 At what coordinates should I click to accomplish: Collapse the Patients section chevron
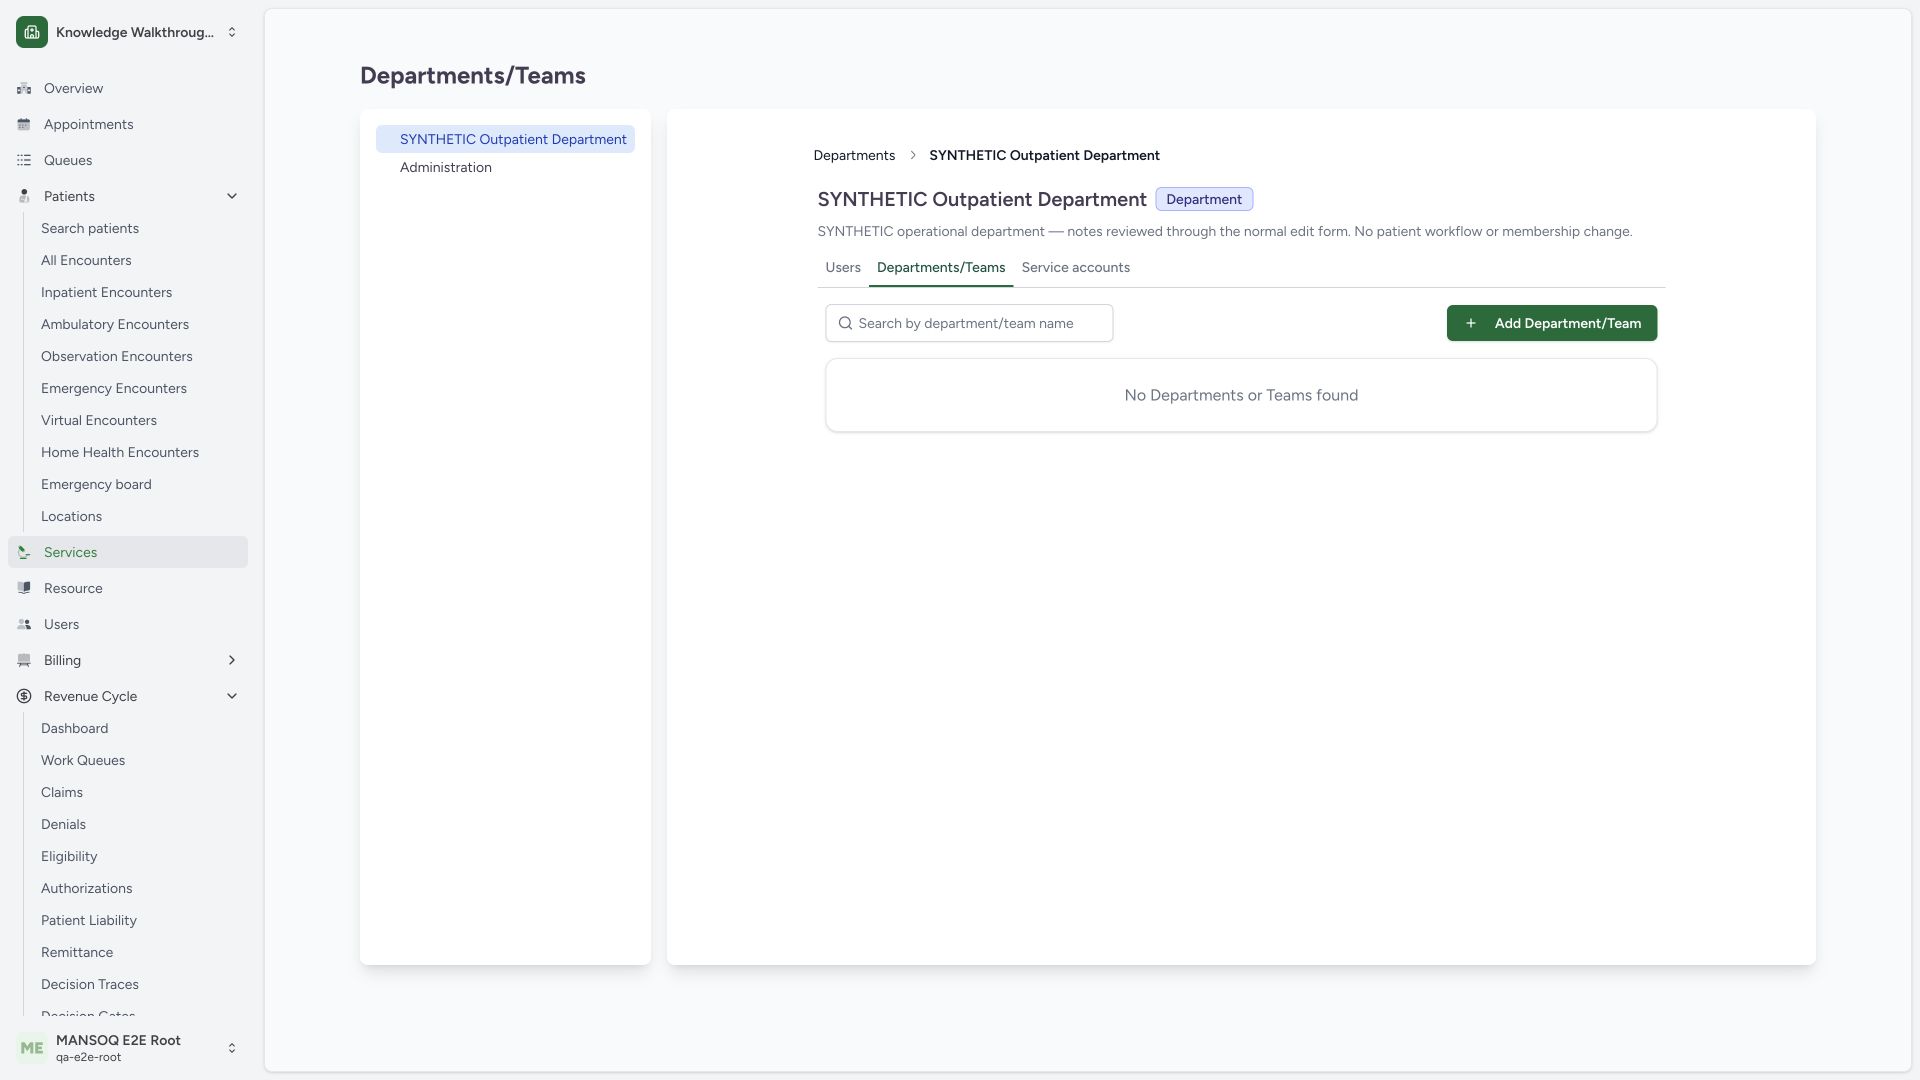(232, 197)
